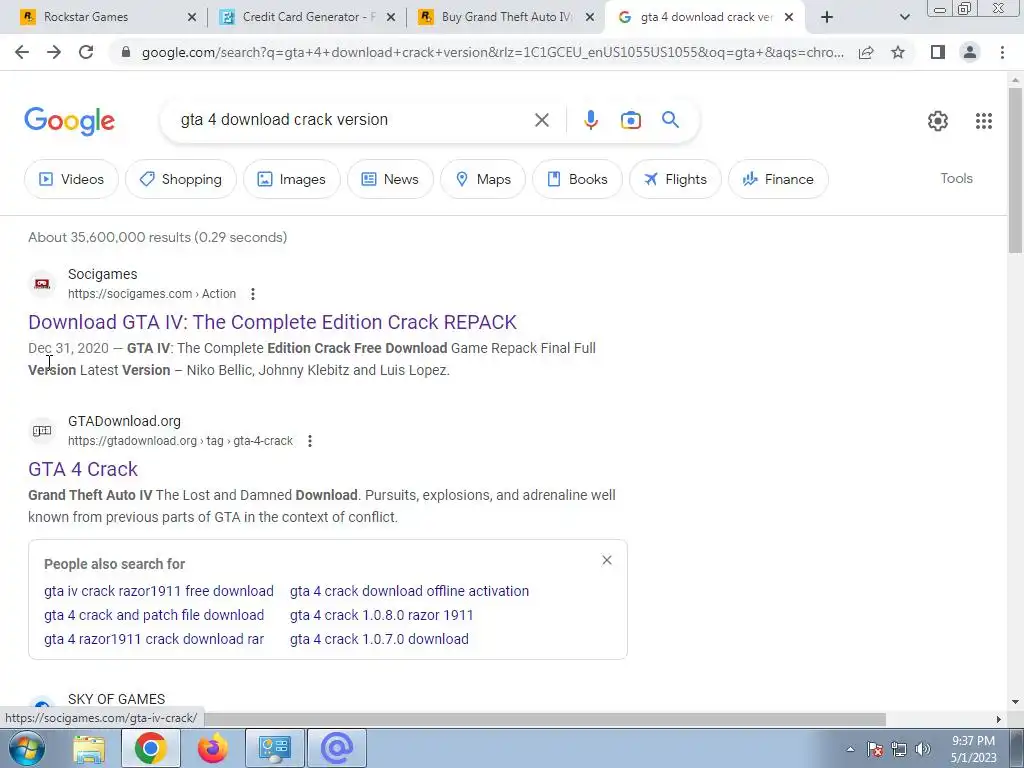
Task: Search gta 4 crack 1.0.8.0 razor 1911
Action: coord(381,615)
